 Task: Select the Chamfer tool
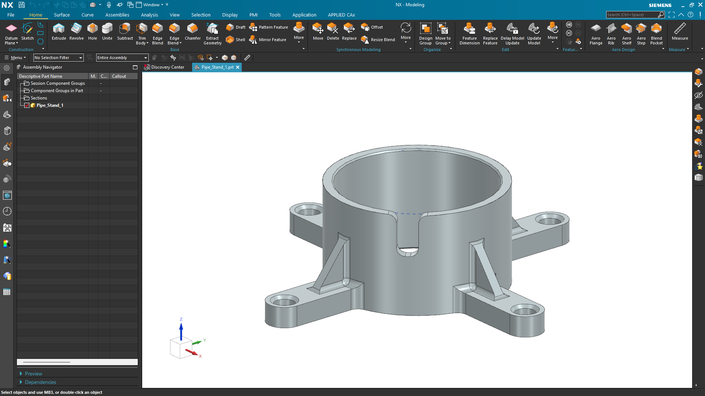pyautogui.click(x=192, y=32)
